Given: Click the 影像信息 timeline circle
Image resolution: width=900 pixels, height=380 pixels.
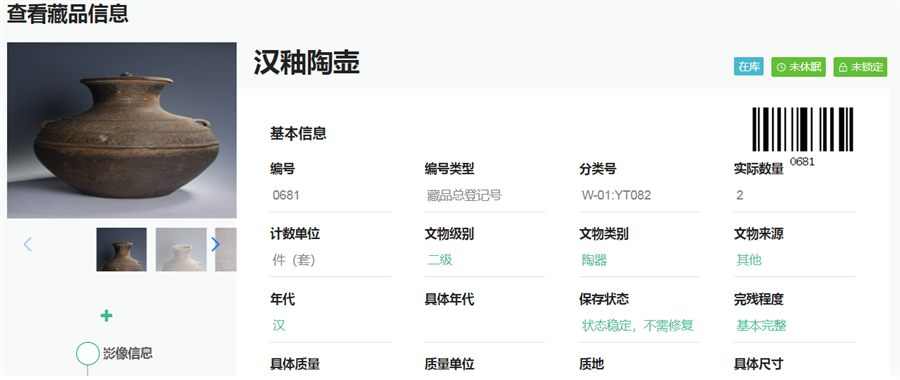Looking at the screenshot, I should 88,354.
